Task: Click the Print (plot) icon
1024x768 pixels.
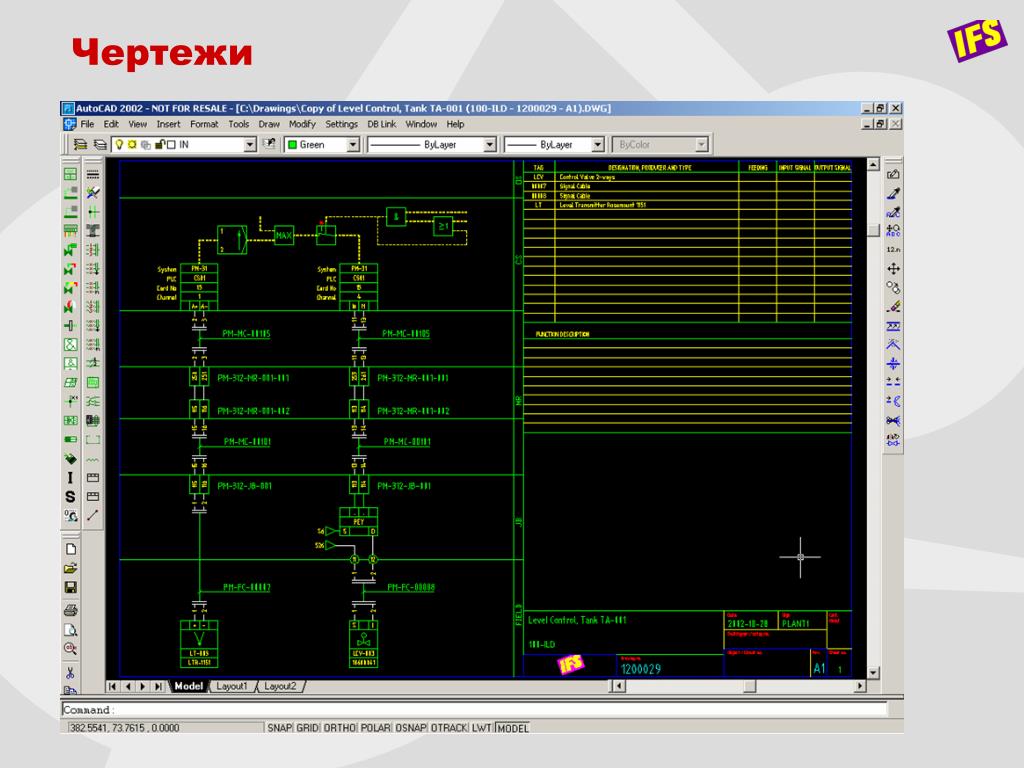Action: pos(71,611)
